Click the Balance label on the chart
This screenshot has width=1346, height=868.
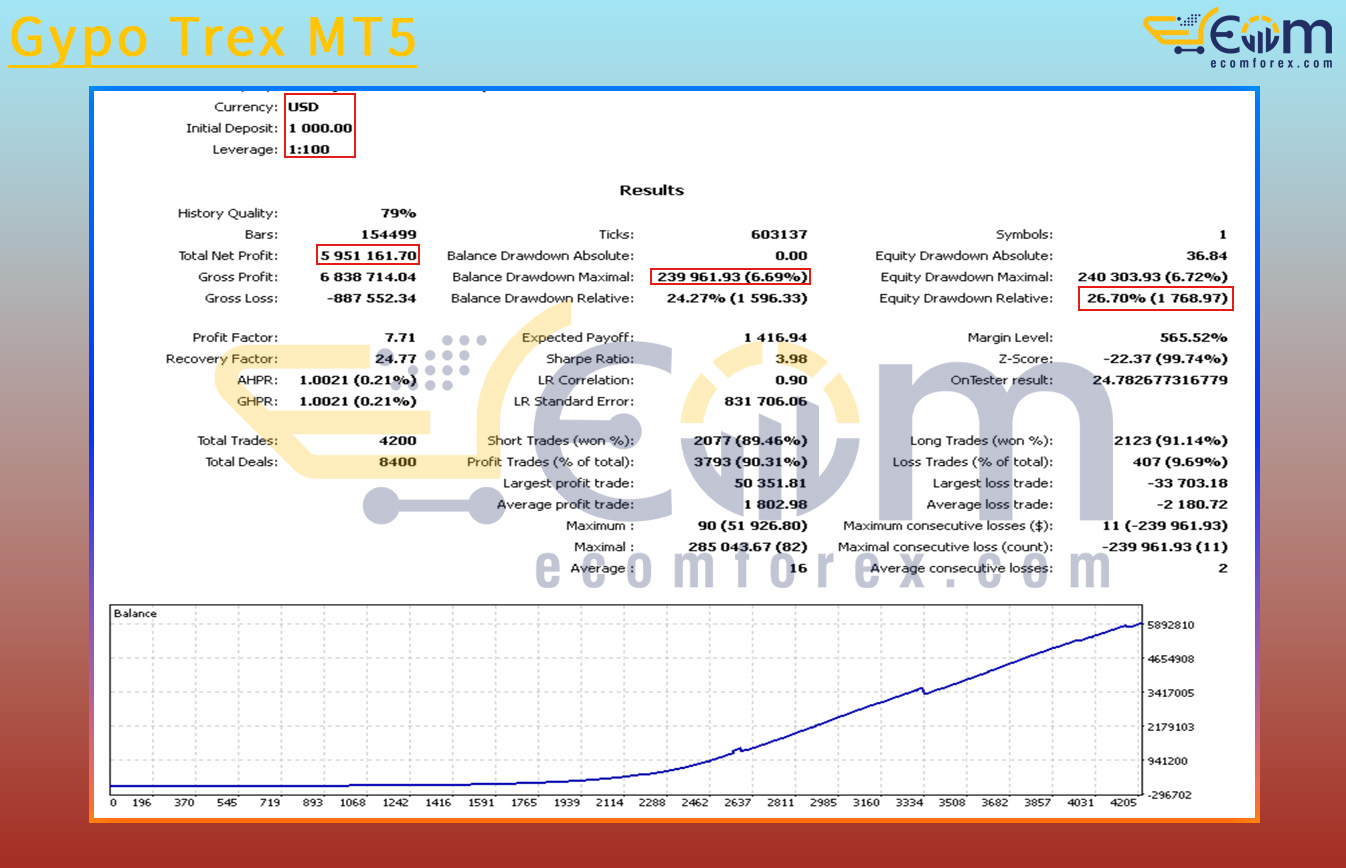click(135, 613)
